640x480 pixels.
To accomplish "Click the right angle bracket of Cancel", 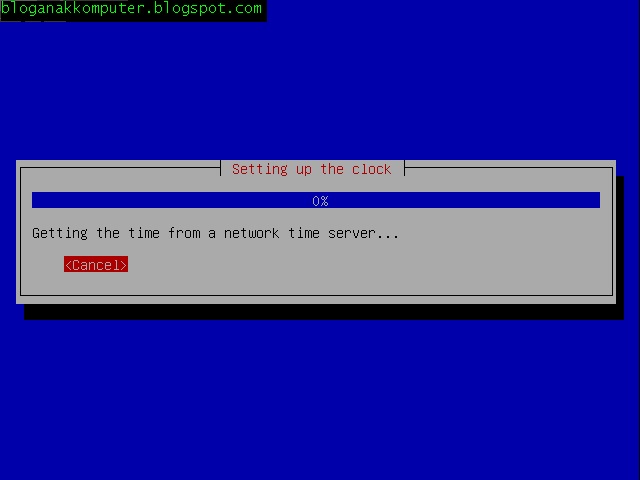I will pos(124,265).
